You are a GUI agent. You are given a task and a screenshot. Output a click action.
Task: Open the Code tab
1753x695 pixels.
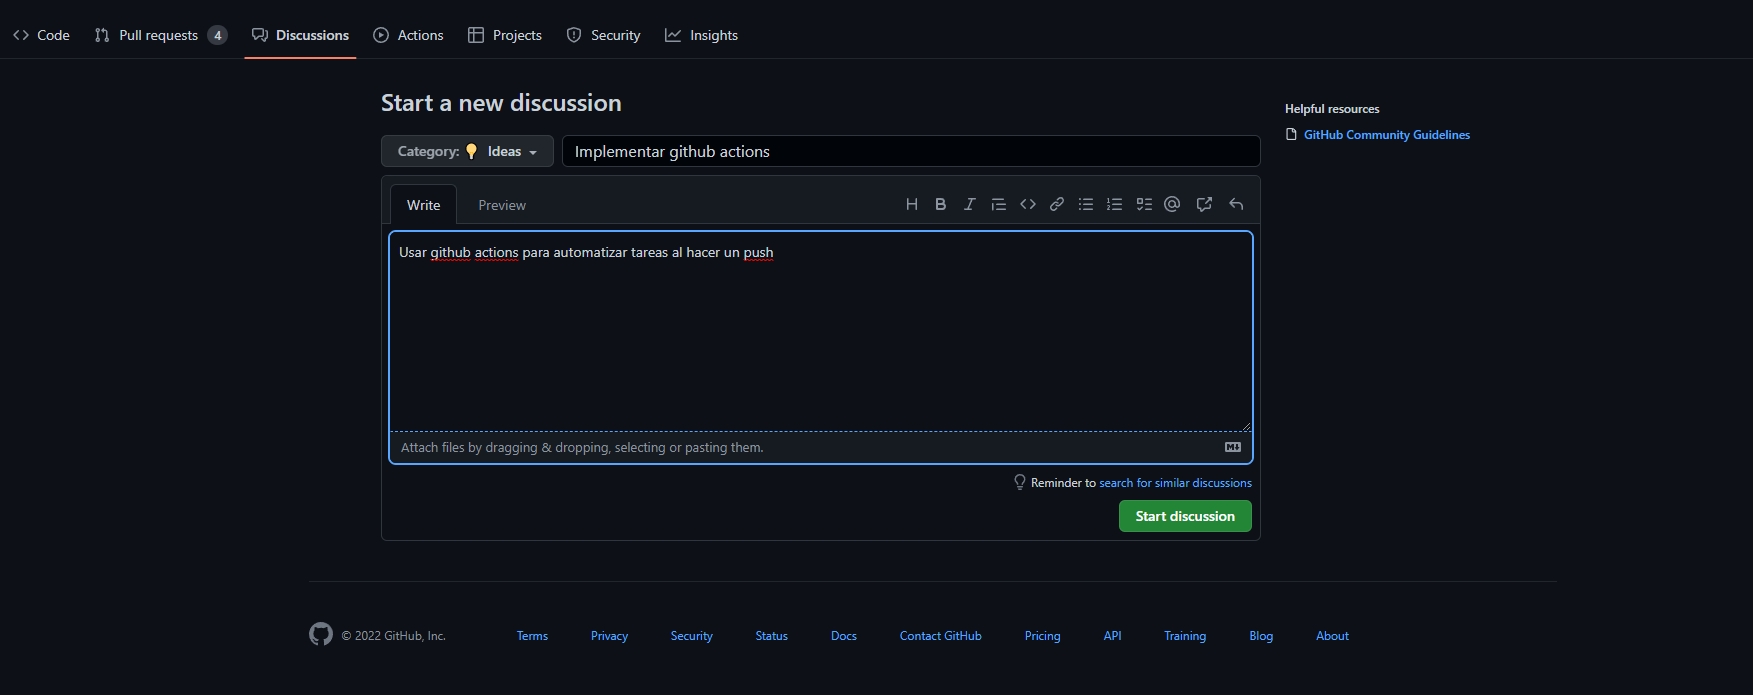(x=41, y=35)
